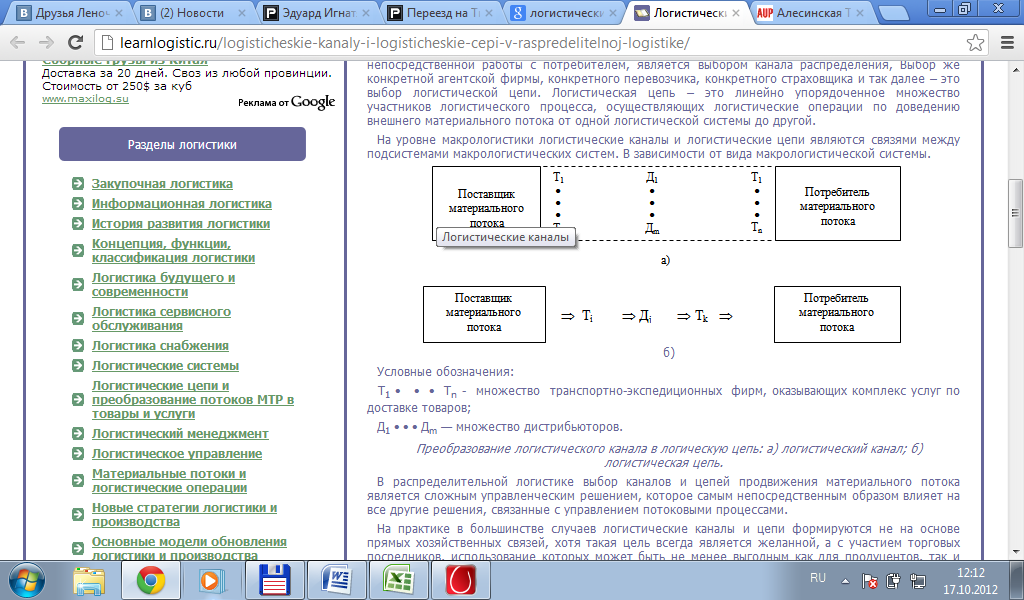Close the Google 'логистически' search tab
Image resolution: width=1024 pixels, height=600 pixels.
(613, 12)
